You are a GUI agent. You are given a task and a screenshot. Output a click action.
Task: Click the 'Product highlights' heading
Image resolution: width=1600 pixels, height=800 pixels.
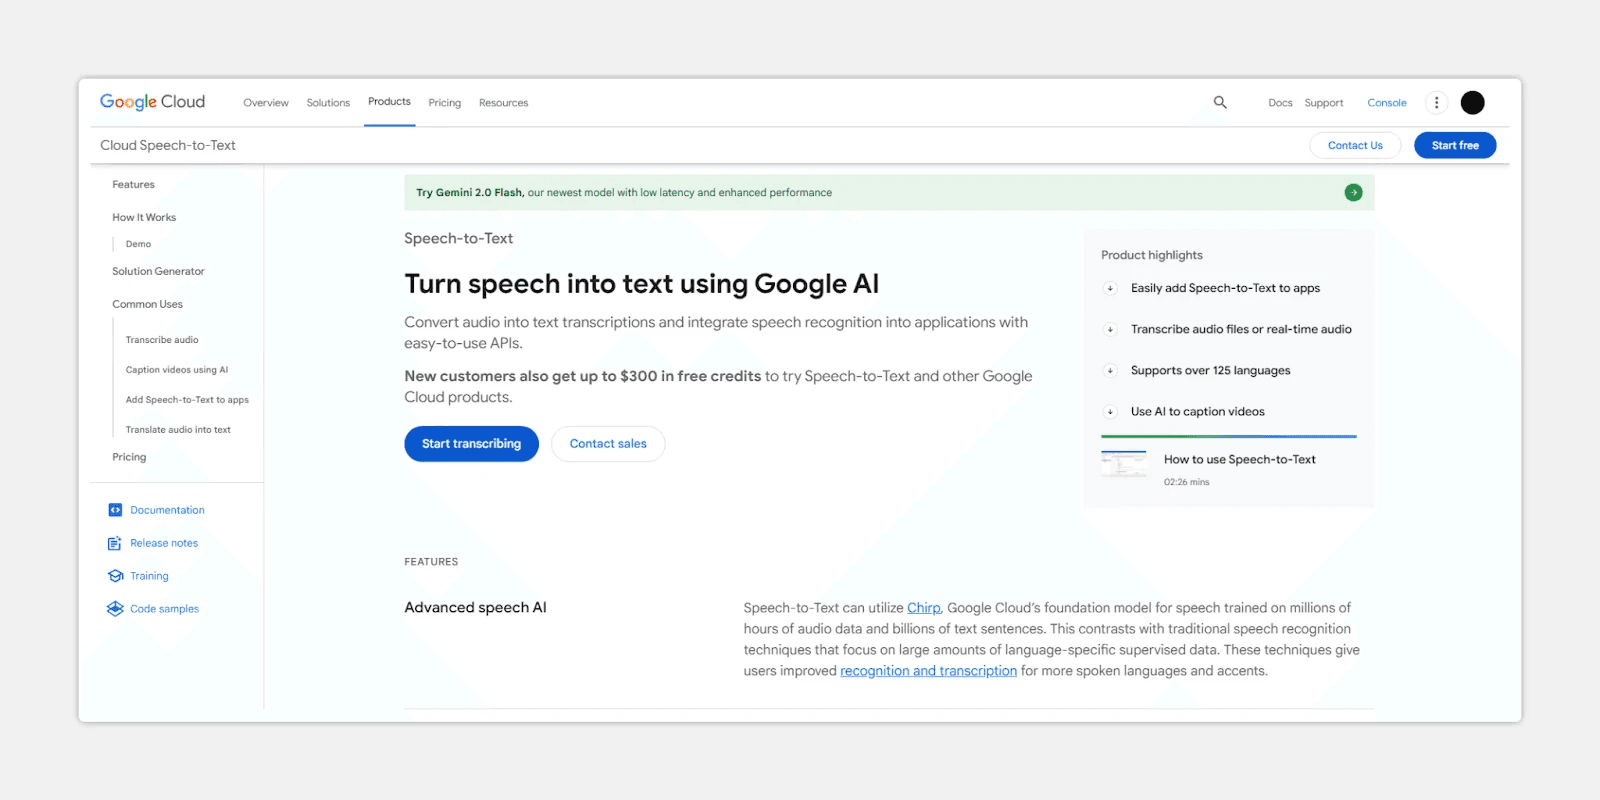pos(1152,255)
